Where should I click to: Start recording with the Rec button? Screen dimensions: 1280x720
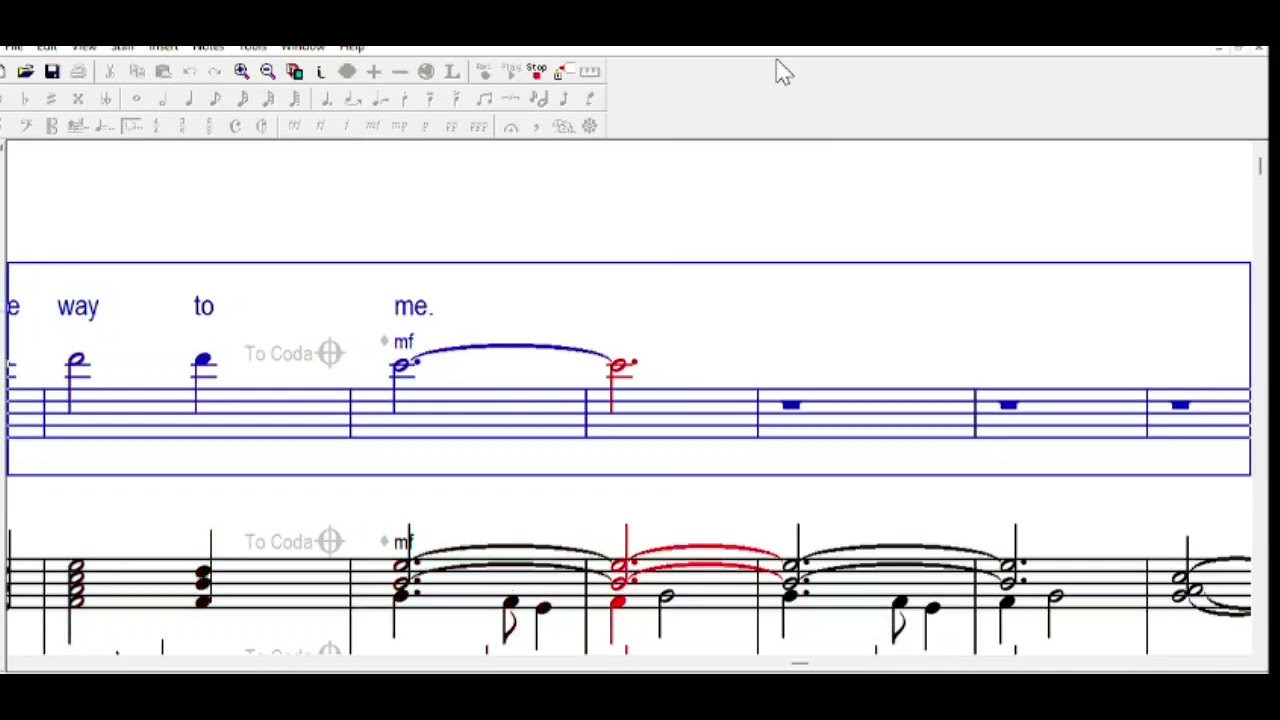485,71
